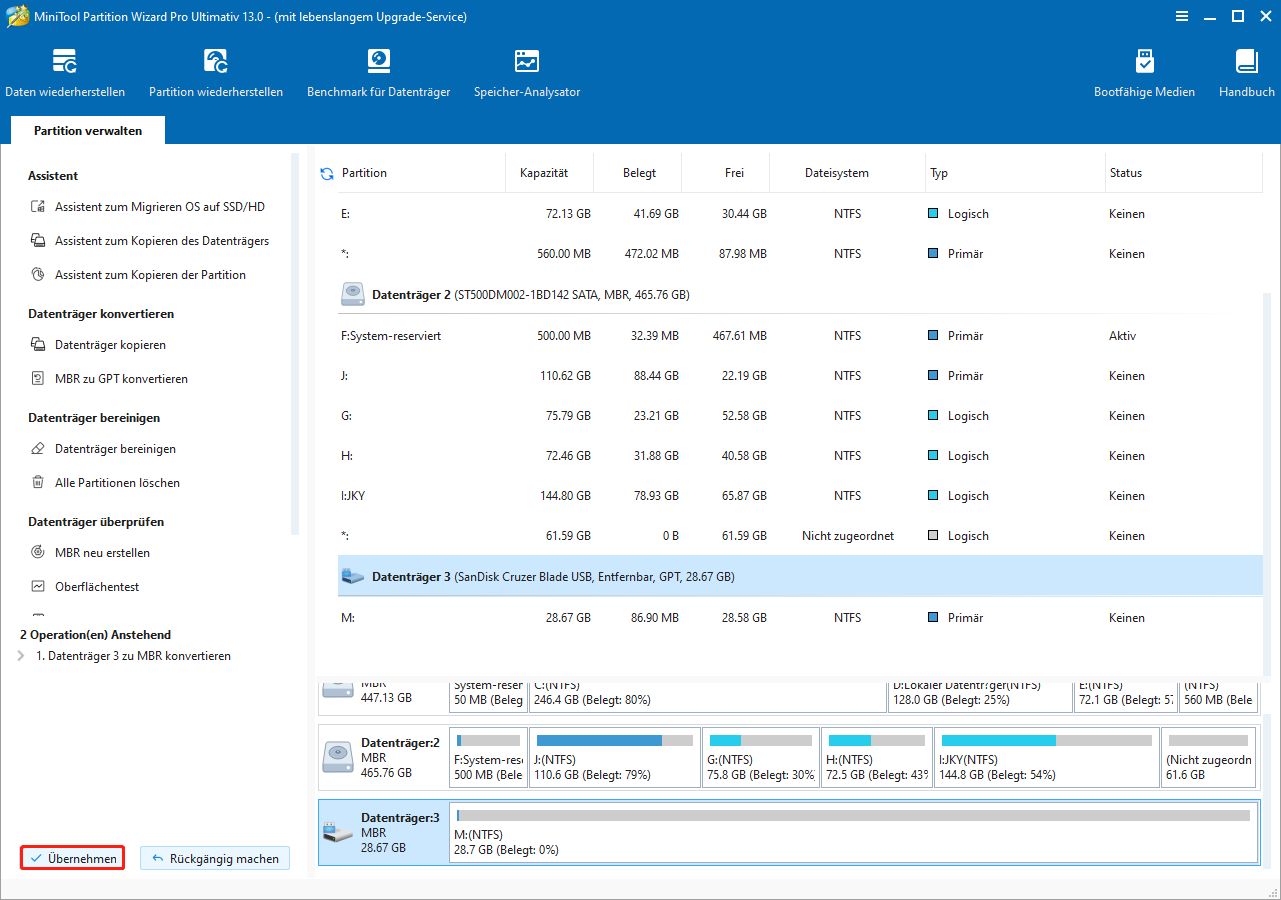
Task: Open the Handbuch manual
Action: pyautogui.click(x=1246, y=74)
